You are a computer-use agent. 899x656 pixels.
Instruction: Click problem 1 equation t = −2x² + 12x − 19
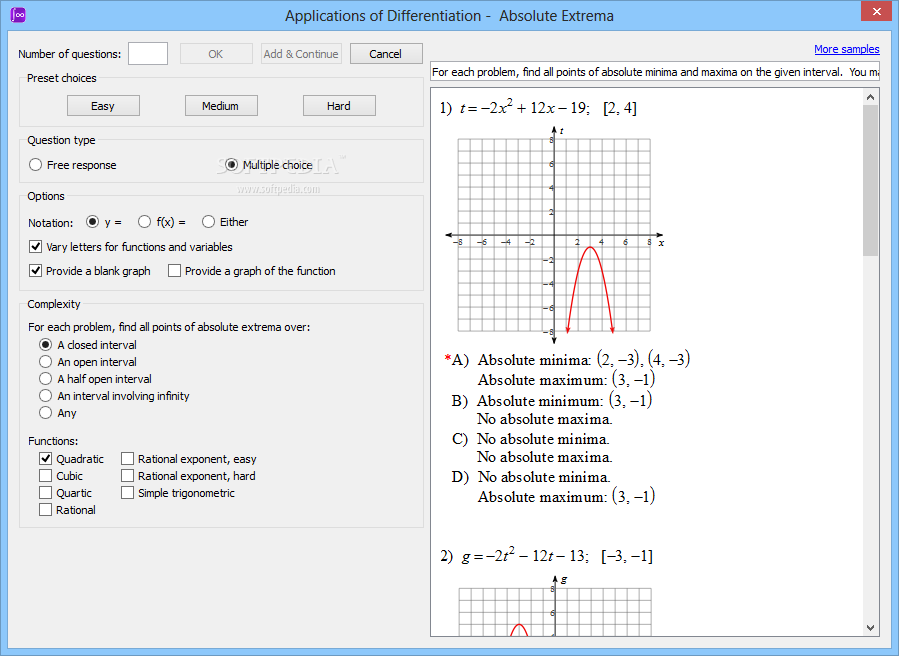click(x=524, y=108)
